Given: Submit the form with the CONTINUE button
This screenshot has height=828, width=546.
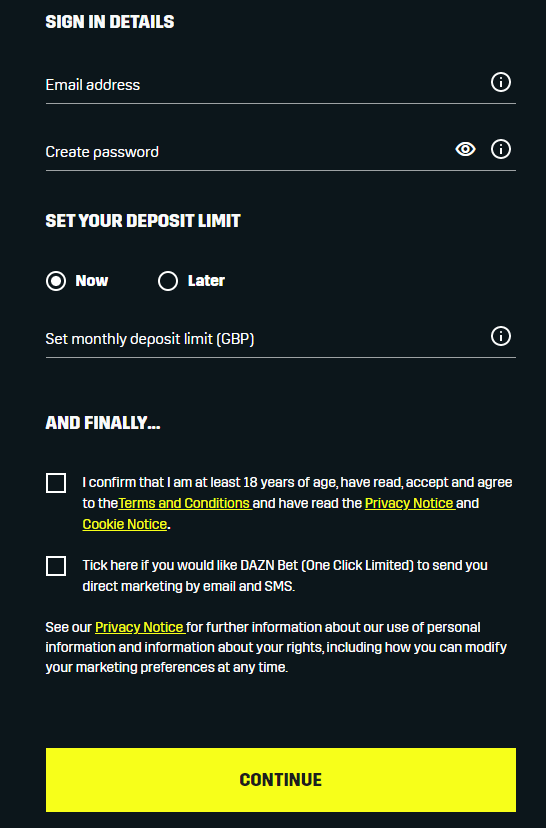Looking at the screenshot, I should point(280,780).
